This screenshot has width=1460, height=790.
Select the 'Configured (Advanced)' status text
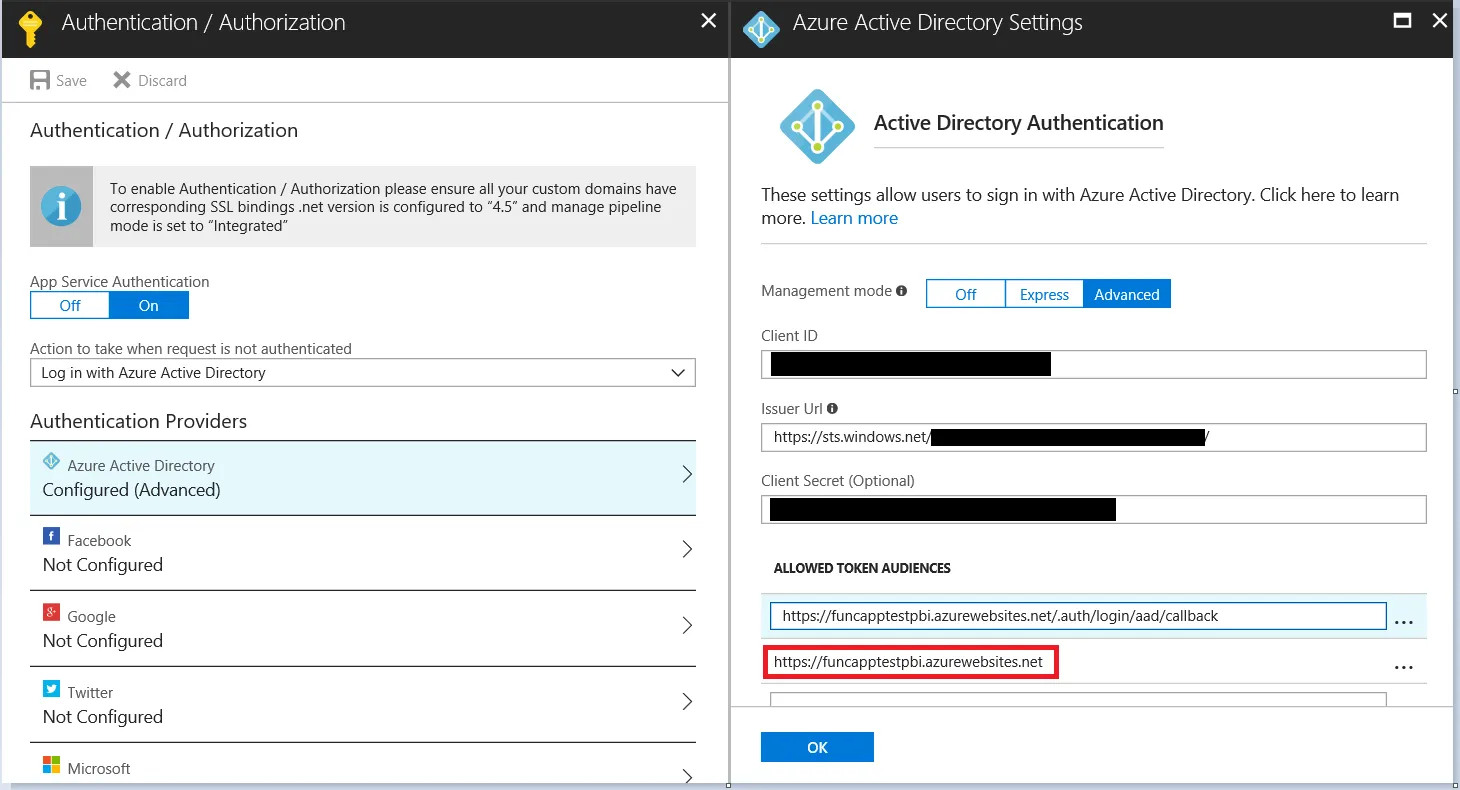pos(131,490)
